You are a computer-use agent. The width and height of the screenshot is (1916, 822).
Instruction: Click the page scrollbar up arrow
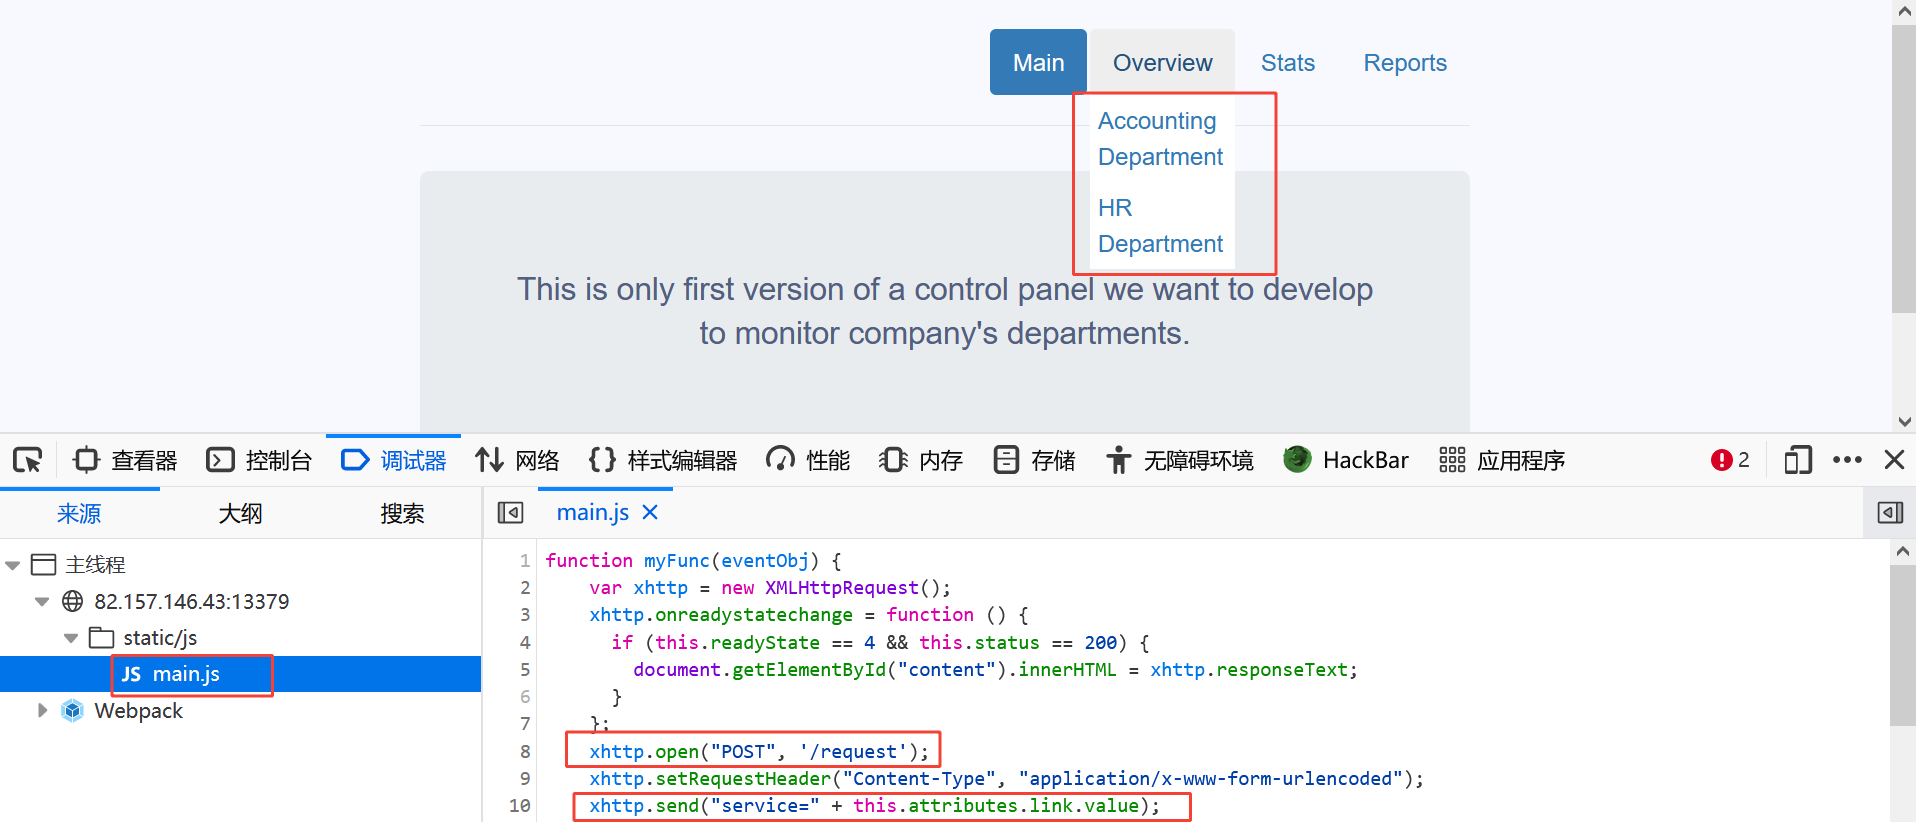pyautogui.click(x=1904, y=11)
